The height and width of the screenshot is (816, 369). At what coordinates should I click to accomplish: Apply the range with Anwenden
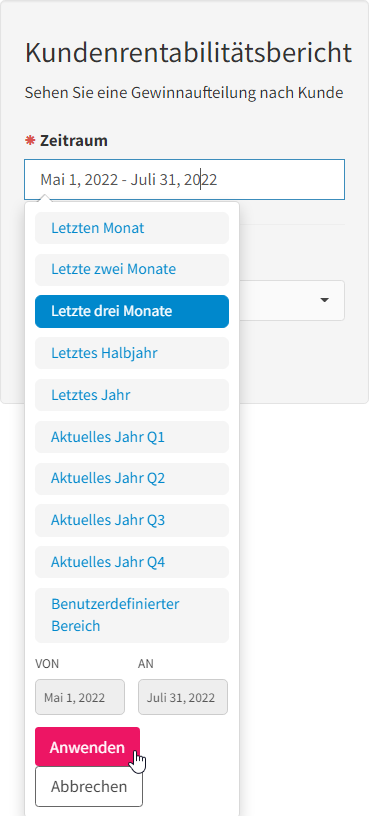pyautogui.click(x=87, y=747)
